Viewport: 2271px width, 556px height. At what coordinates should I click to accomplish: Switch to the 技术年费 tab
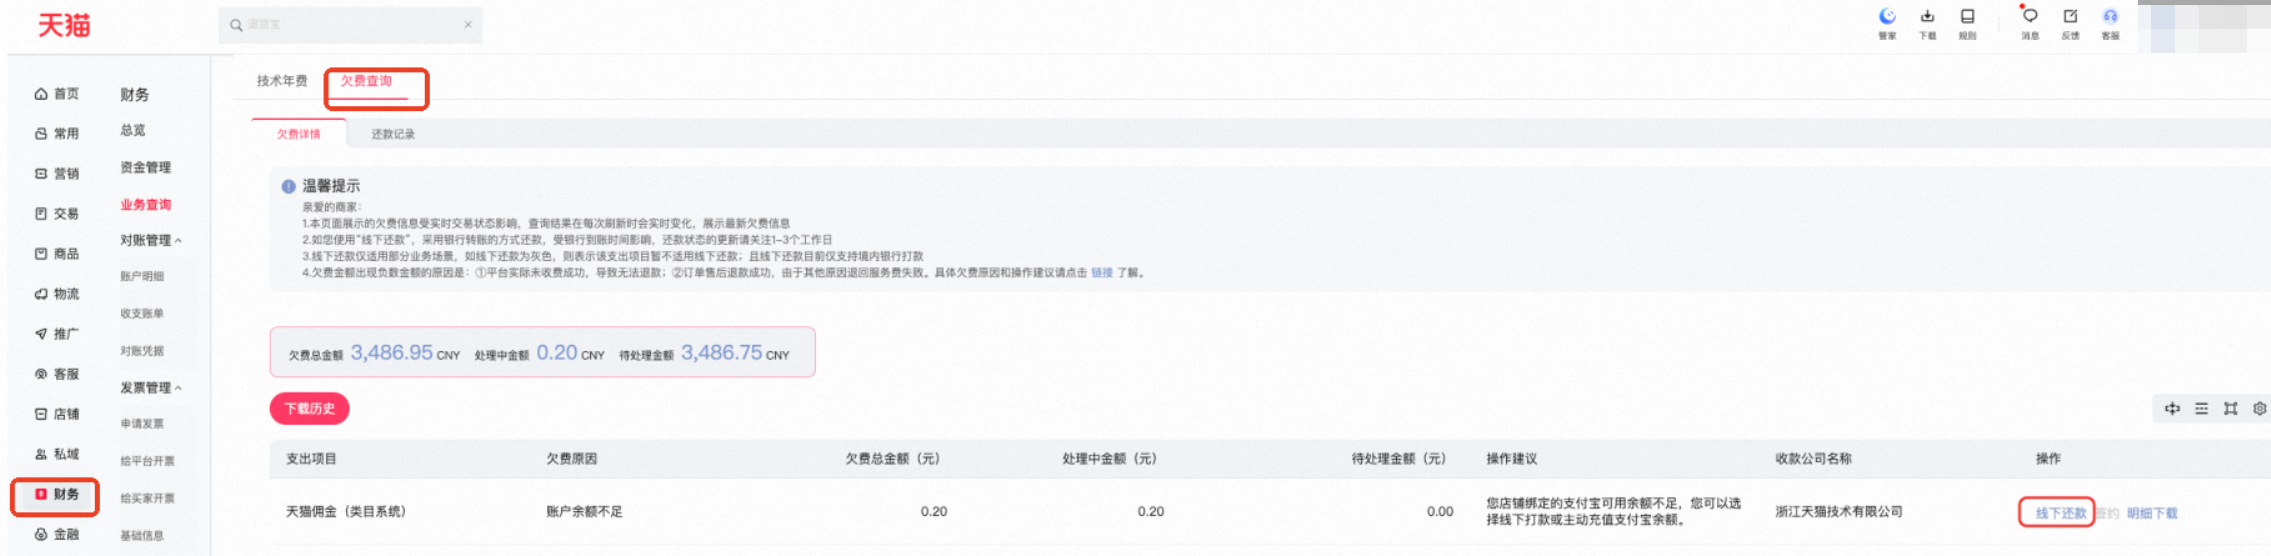(282, 81)
